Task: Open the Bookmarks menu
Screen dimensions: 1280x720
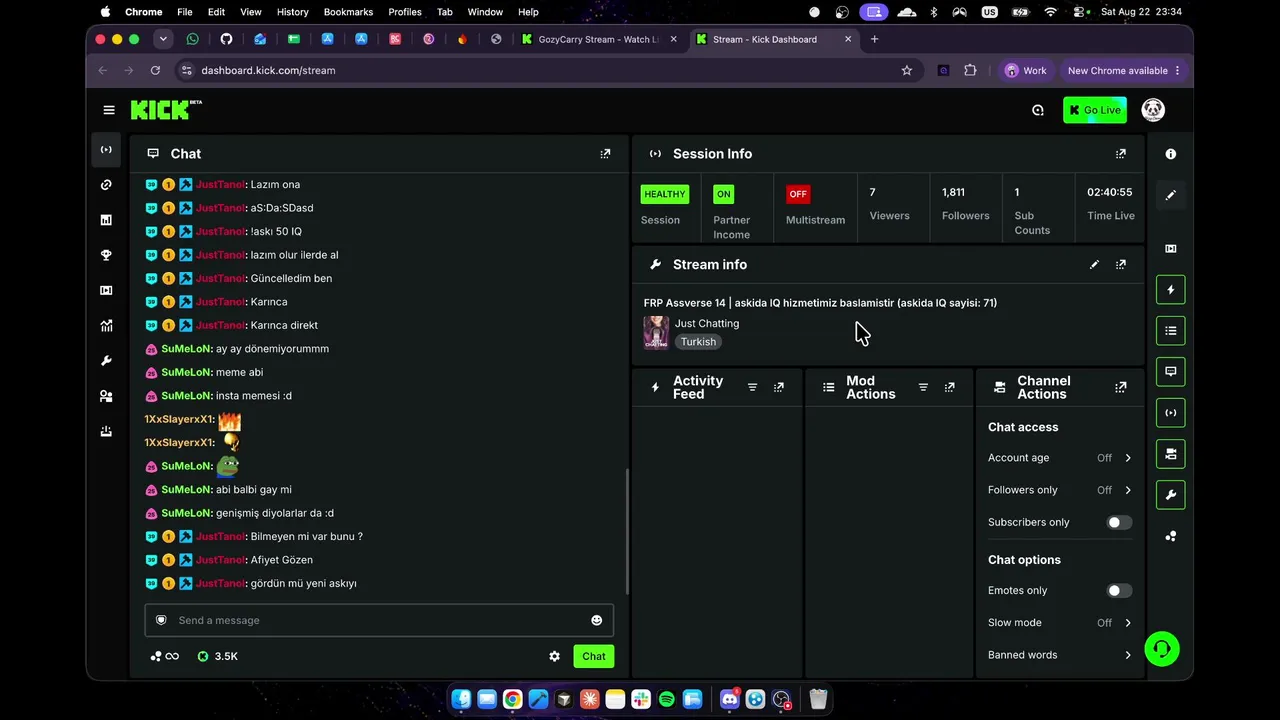Action: click(x=348, y=12)
